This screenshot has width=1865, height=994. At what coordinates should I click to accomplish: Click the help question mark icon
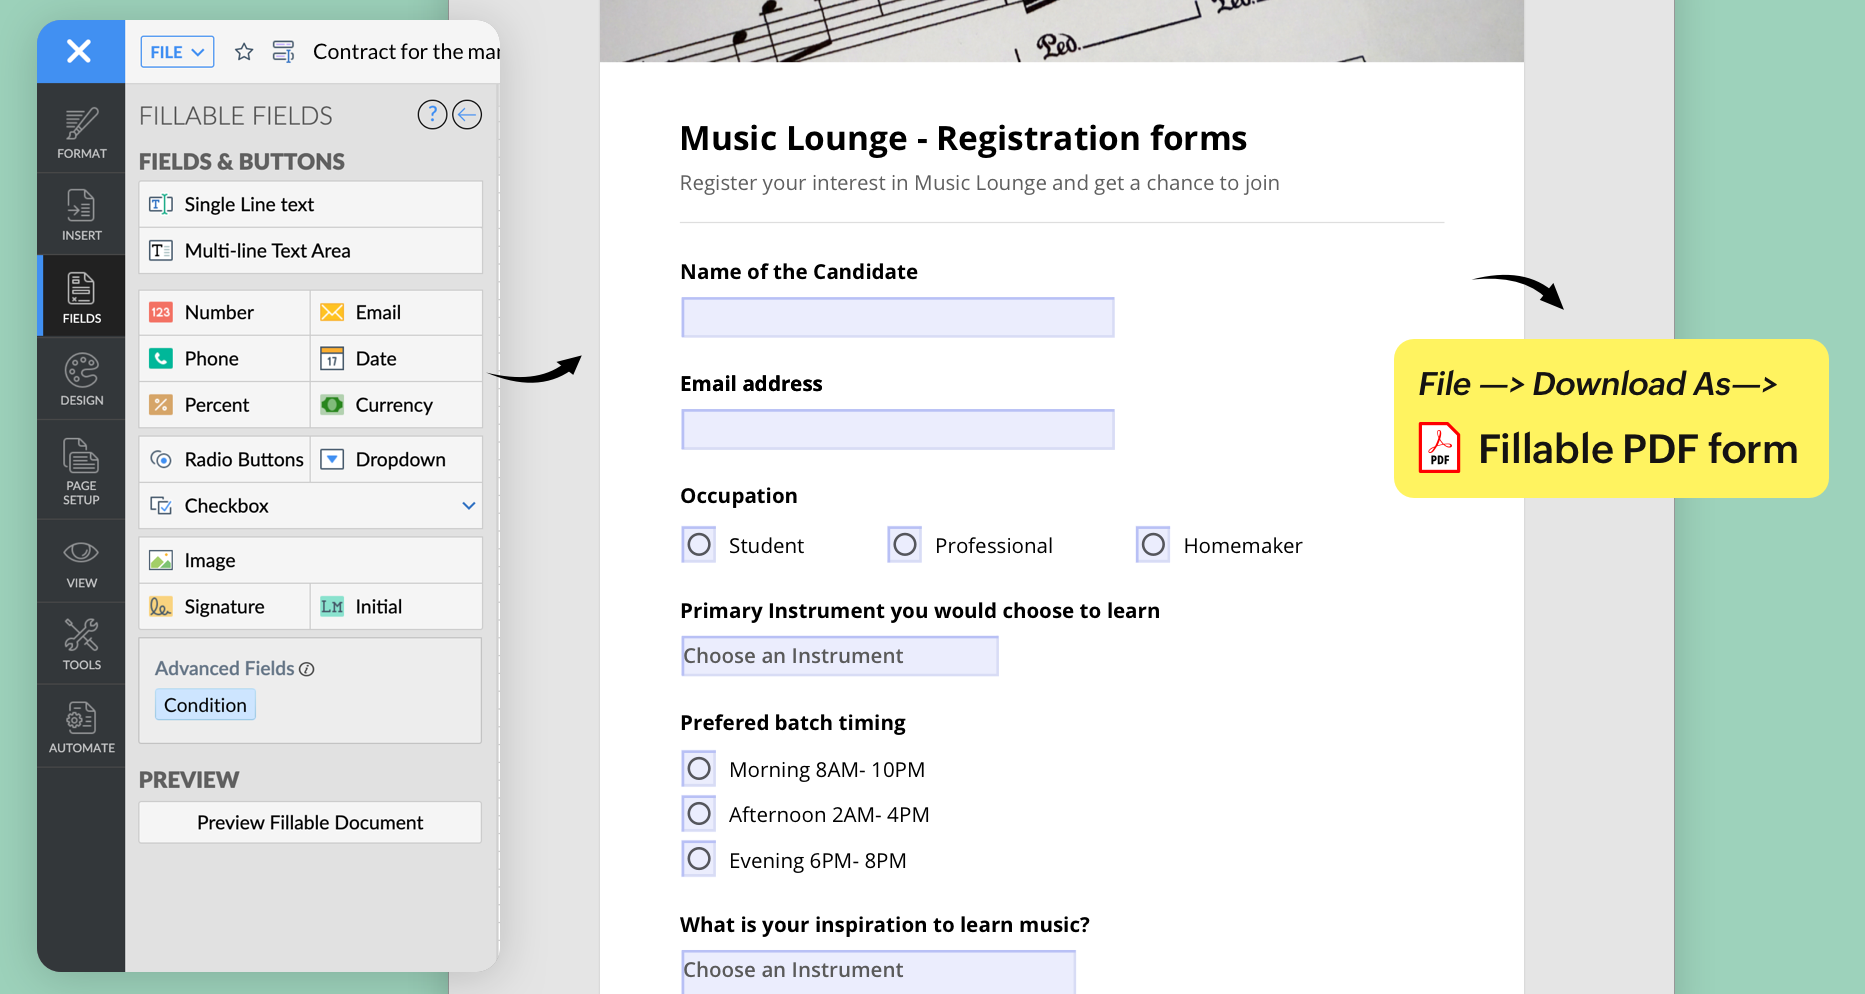tap(432, 115)
